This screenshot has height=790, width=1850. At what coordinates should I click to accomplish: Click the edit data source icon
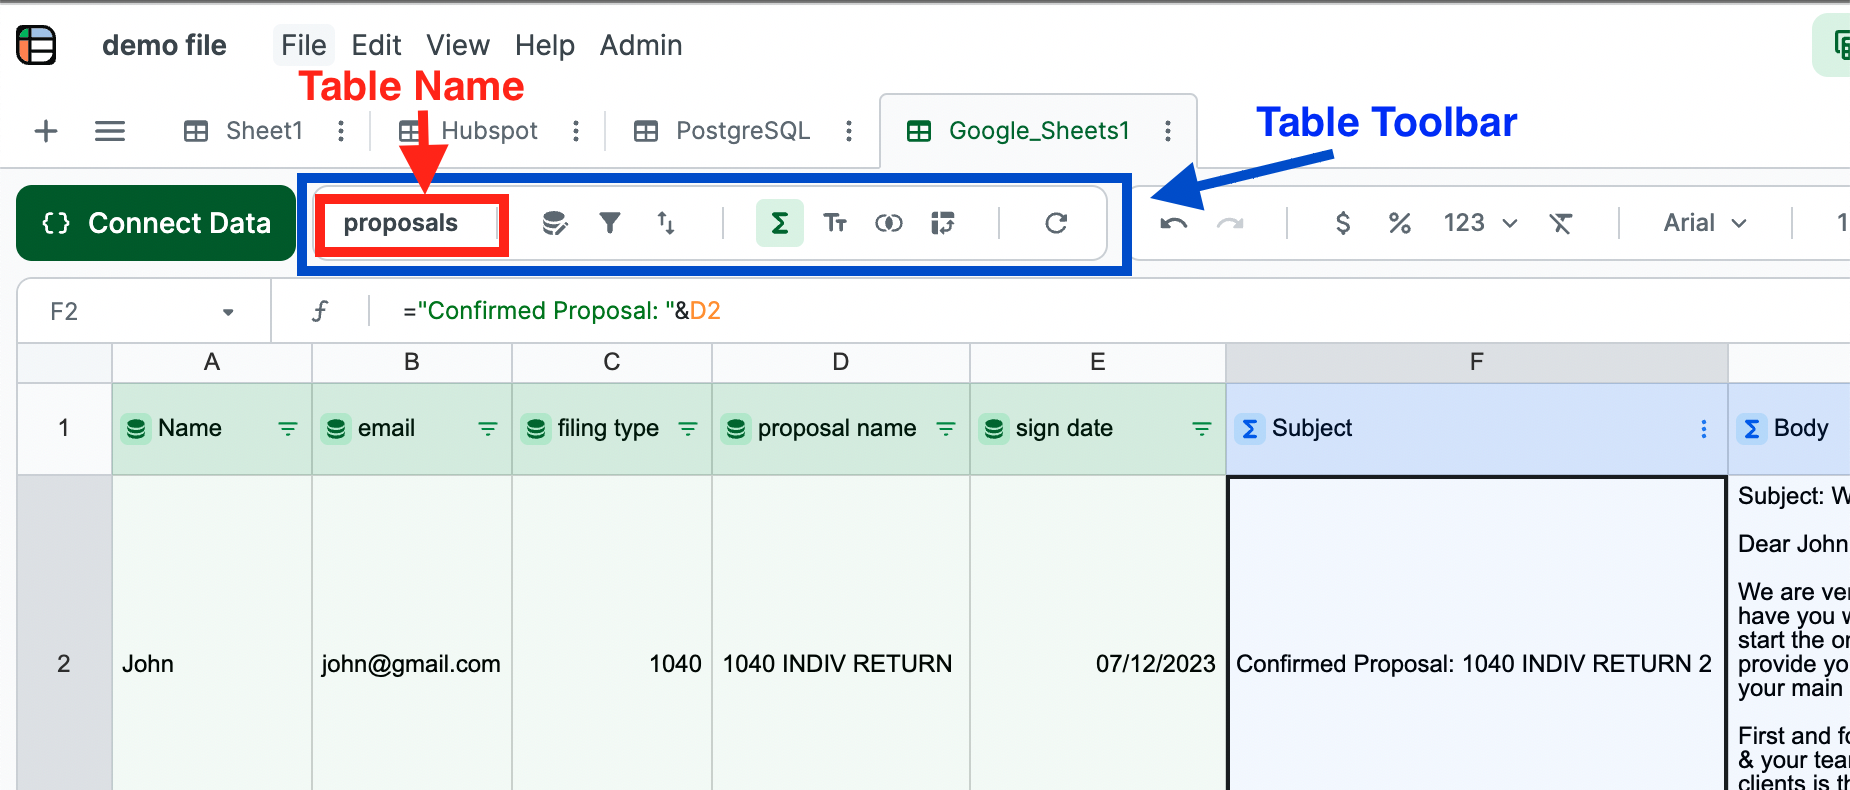[555, 223]
